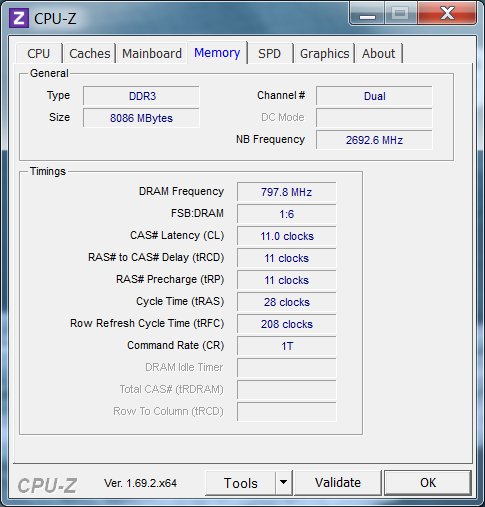Screen dimensions: 485x507
Task: Click the Row Refresh Cycle Time label
Action: pos(147,323)
